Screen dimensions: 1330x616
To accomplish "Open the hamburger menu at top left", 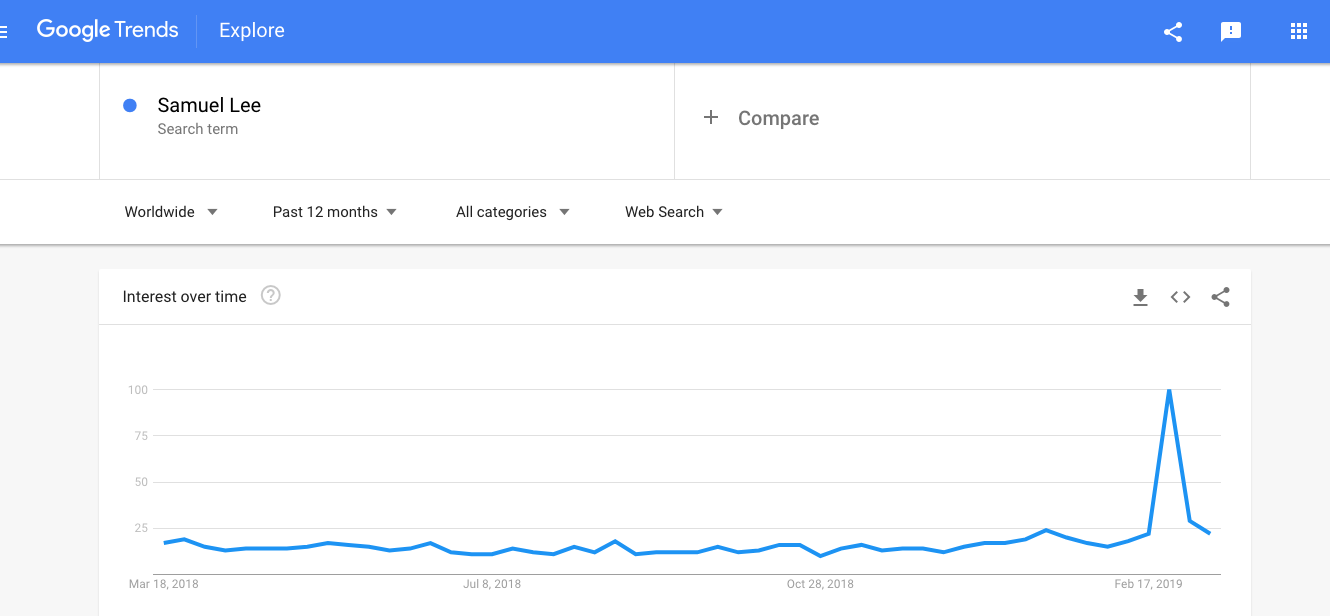I will coord(3,31).
